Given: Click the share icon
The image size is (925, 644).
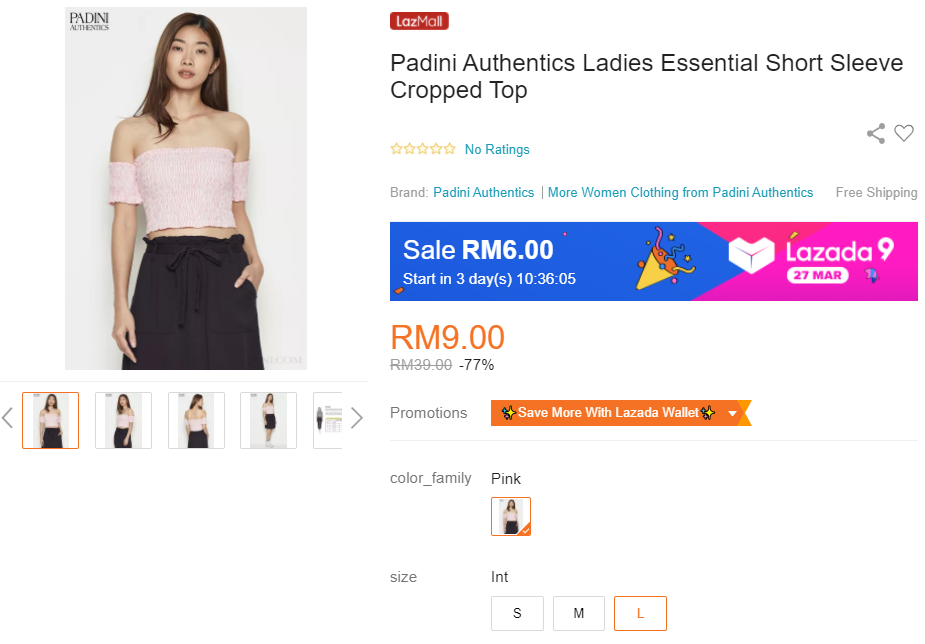Looking at the screenshot, I should [876, 133].
